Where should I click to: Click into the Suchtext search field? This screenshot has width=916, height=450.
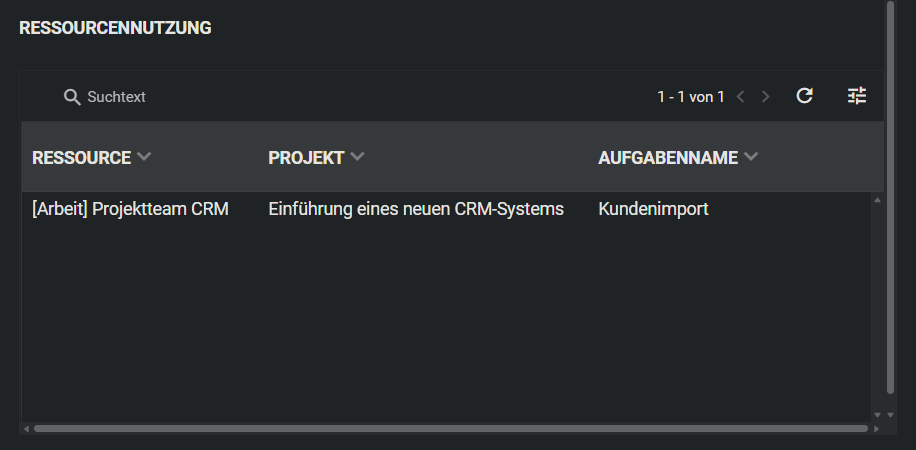pyautogui.click(x=200, y=97)
